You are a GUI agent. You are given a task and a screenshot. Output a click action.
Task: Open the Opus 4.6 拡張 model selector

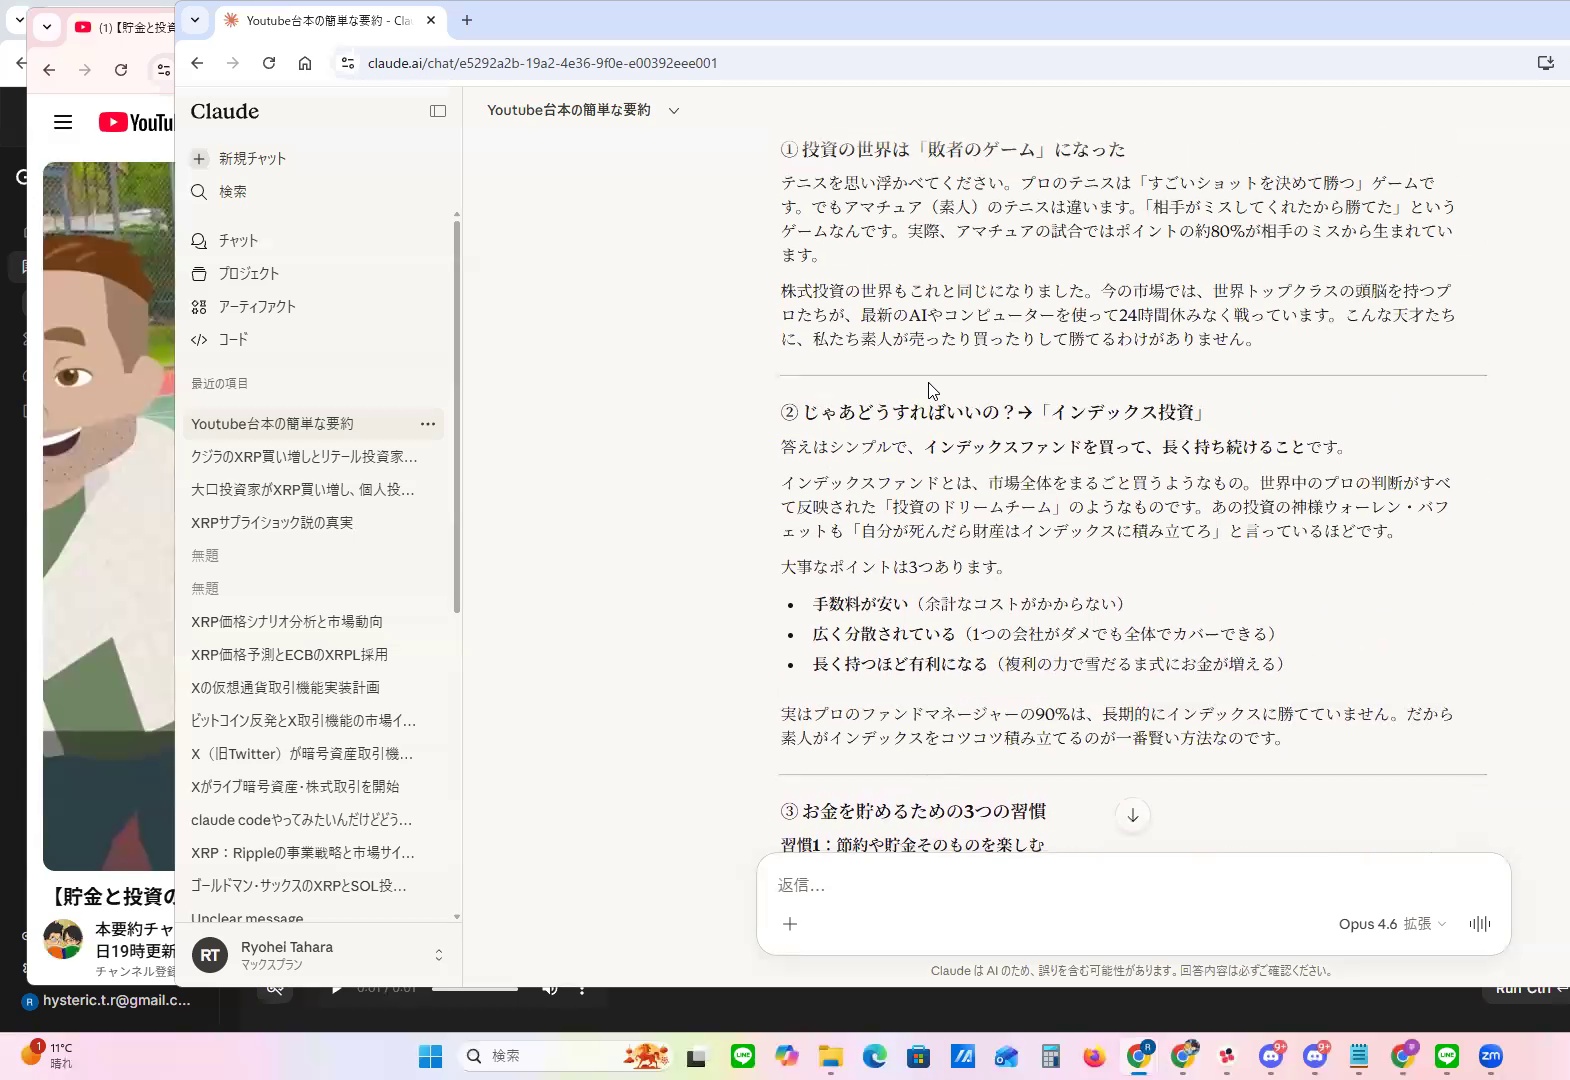[x=1392, y=924]
